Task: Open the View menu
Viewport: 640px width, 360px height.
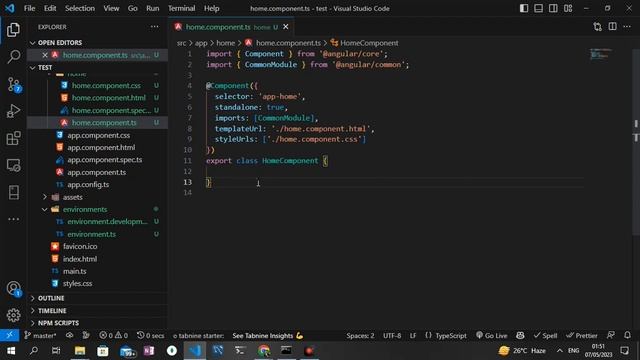Action: tap(111, 8)
